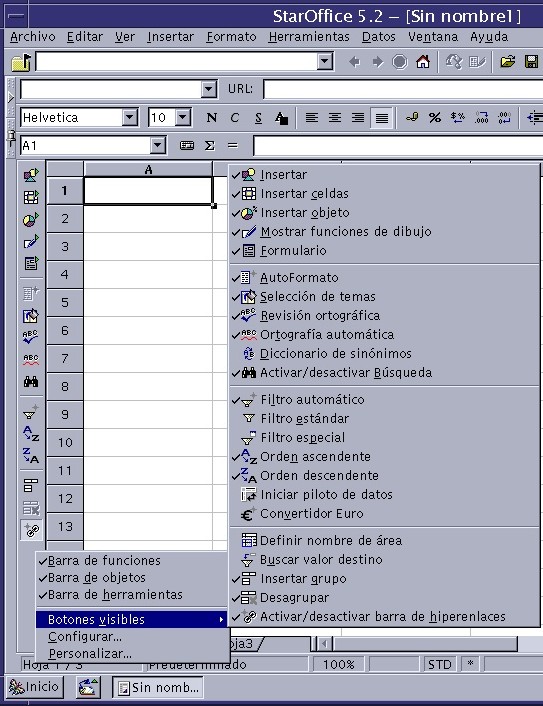Image resolution: width=543 pixels, height=706 pixels.
Task: Toggle Revisión ortográfica button visibility
Action: [x=384, y=316]
